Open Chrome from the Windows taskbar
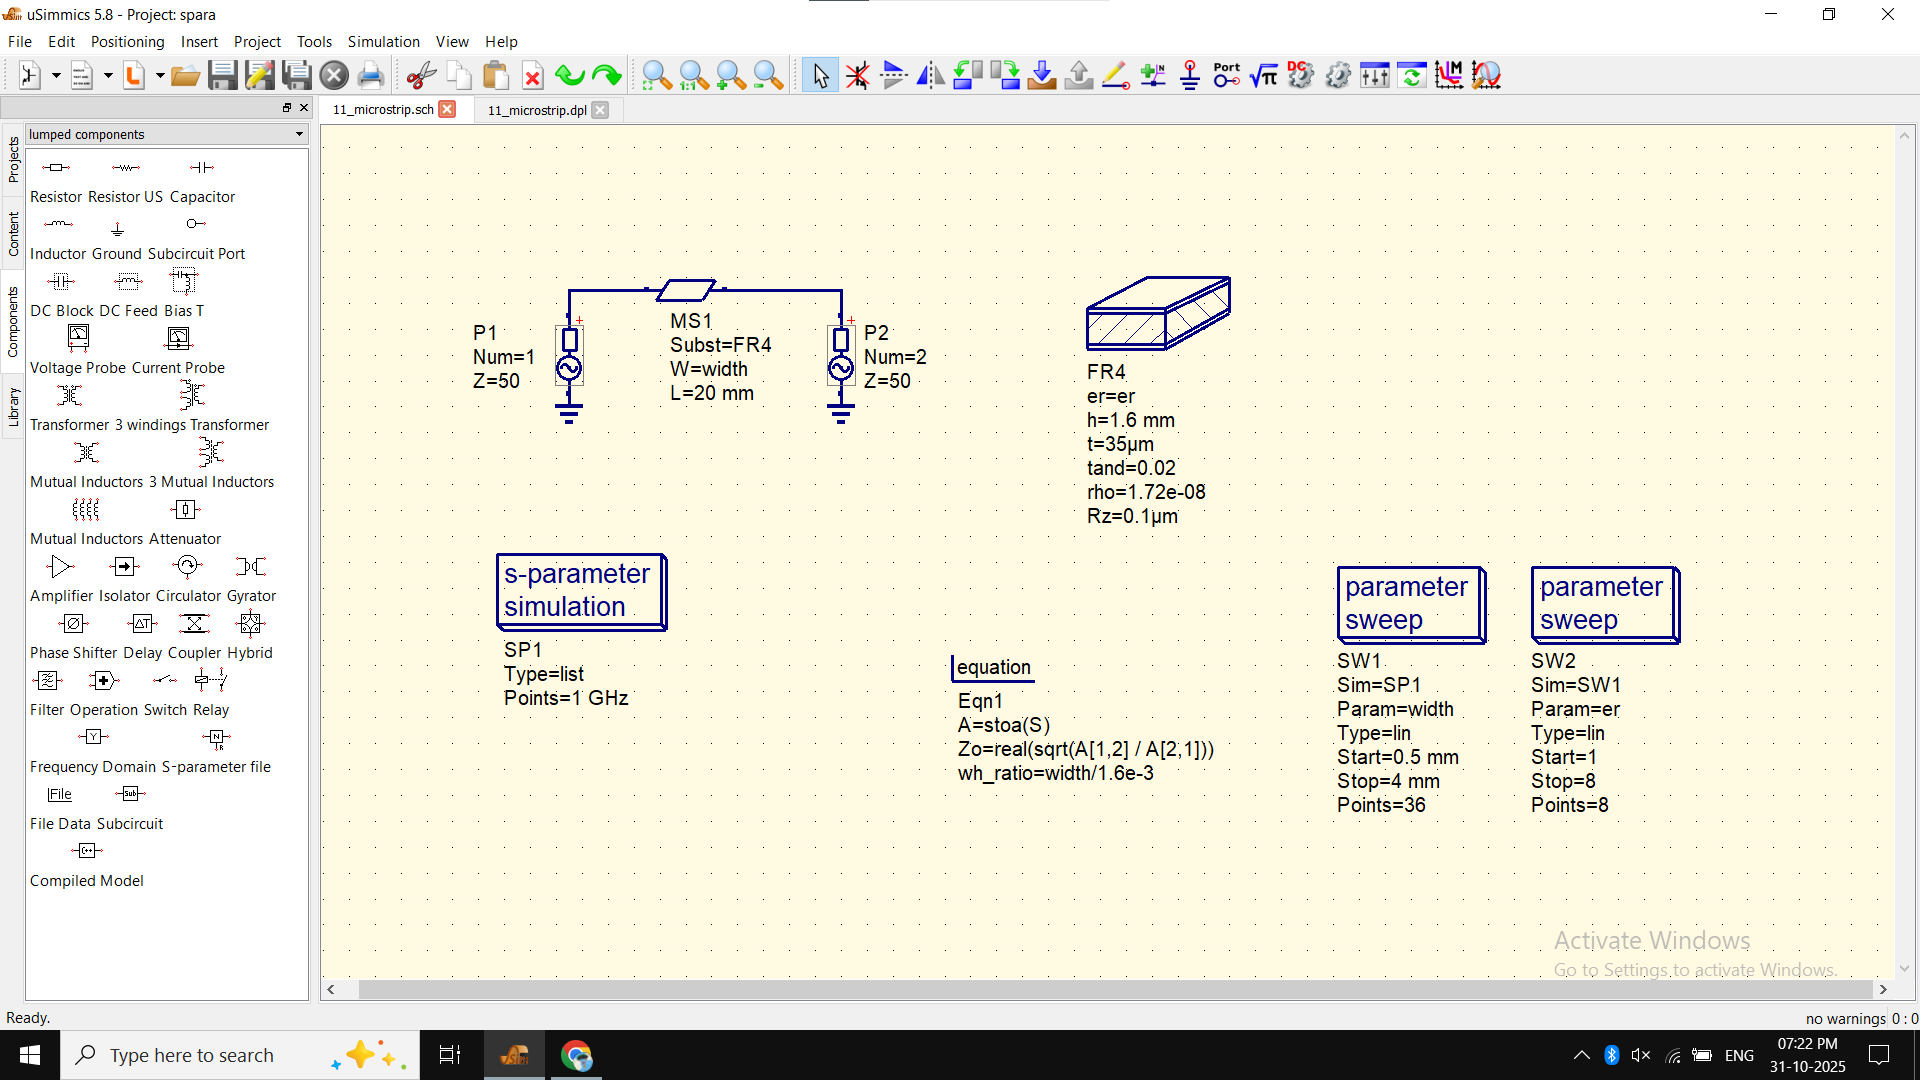Image resolution: width=1920 pixels, height=1080 pixels. click(x=576, y=1055)
